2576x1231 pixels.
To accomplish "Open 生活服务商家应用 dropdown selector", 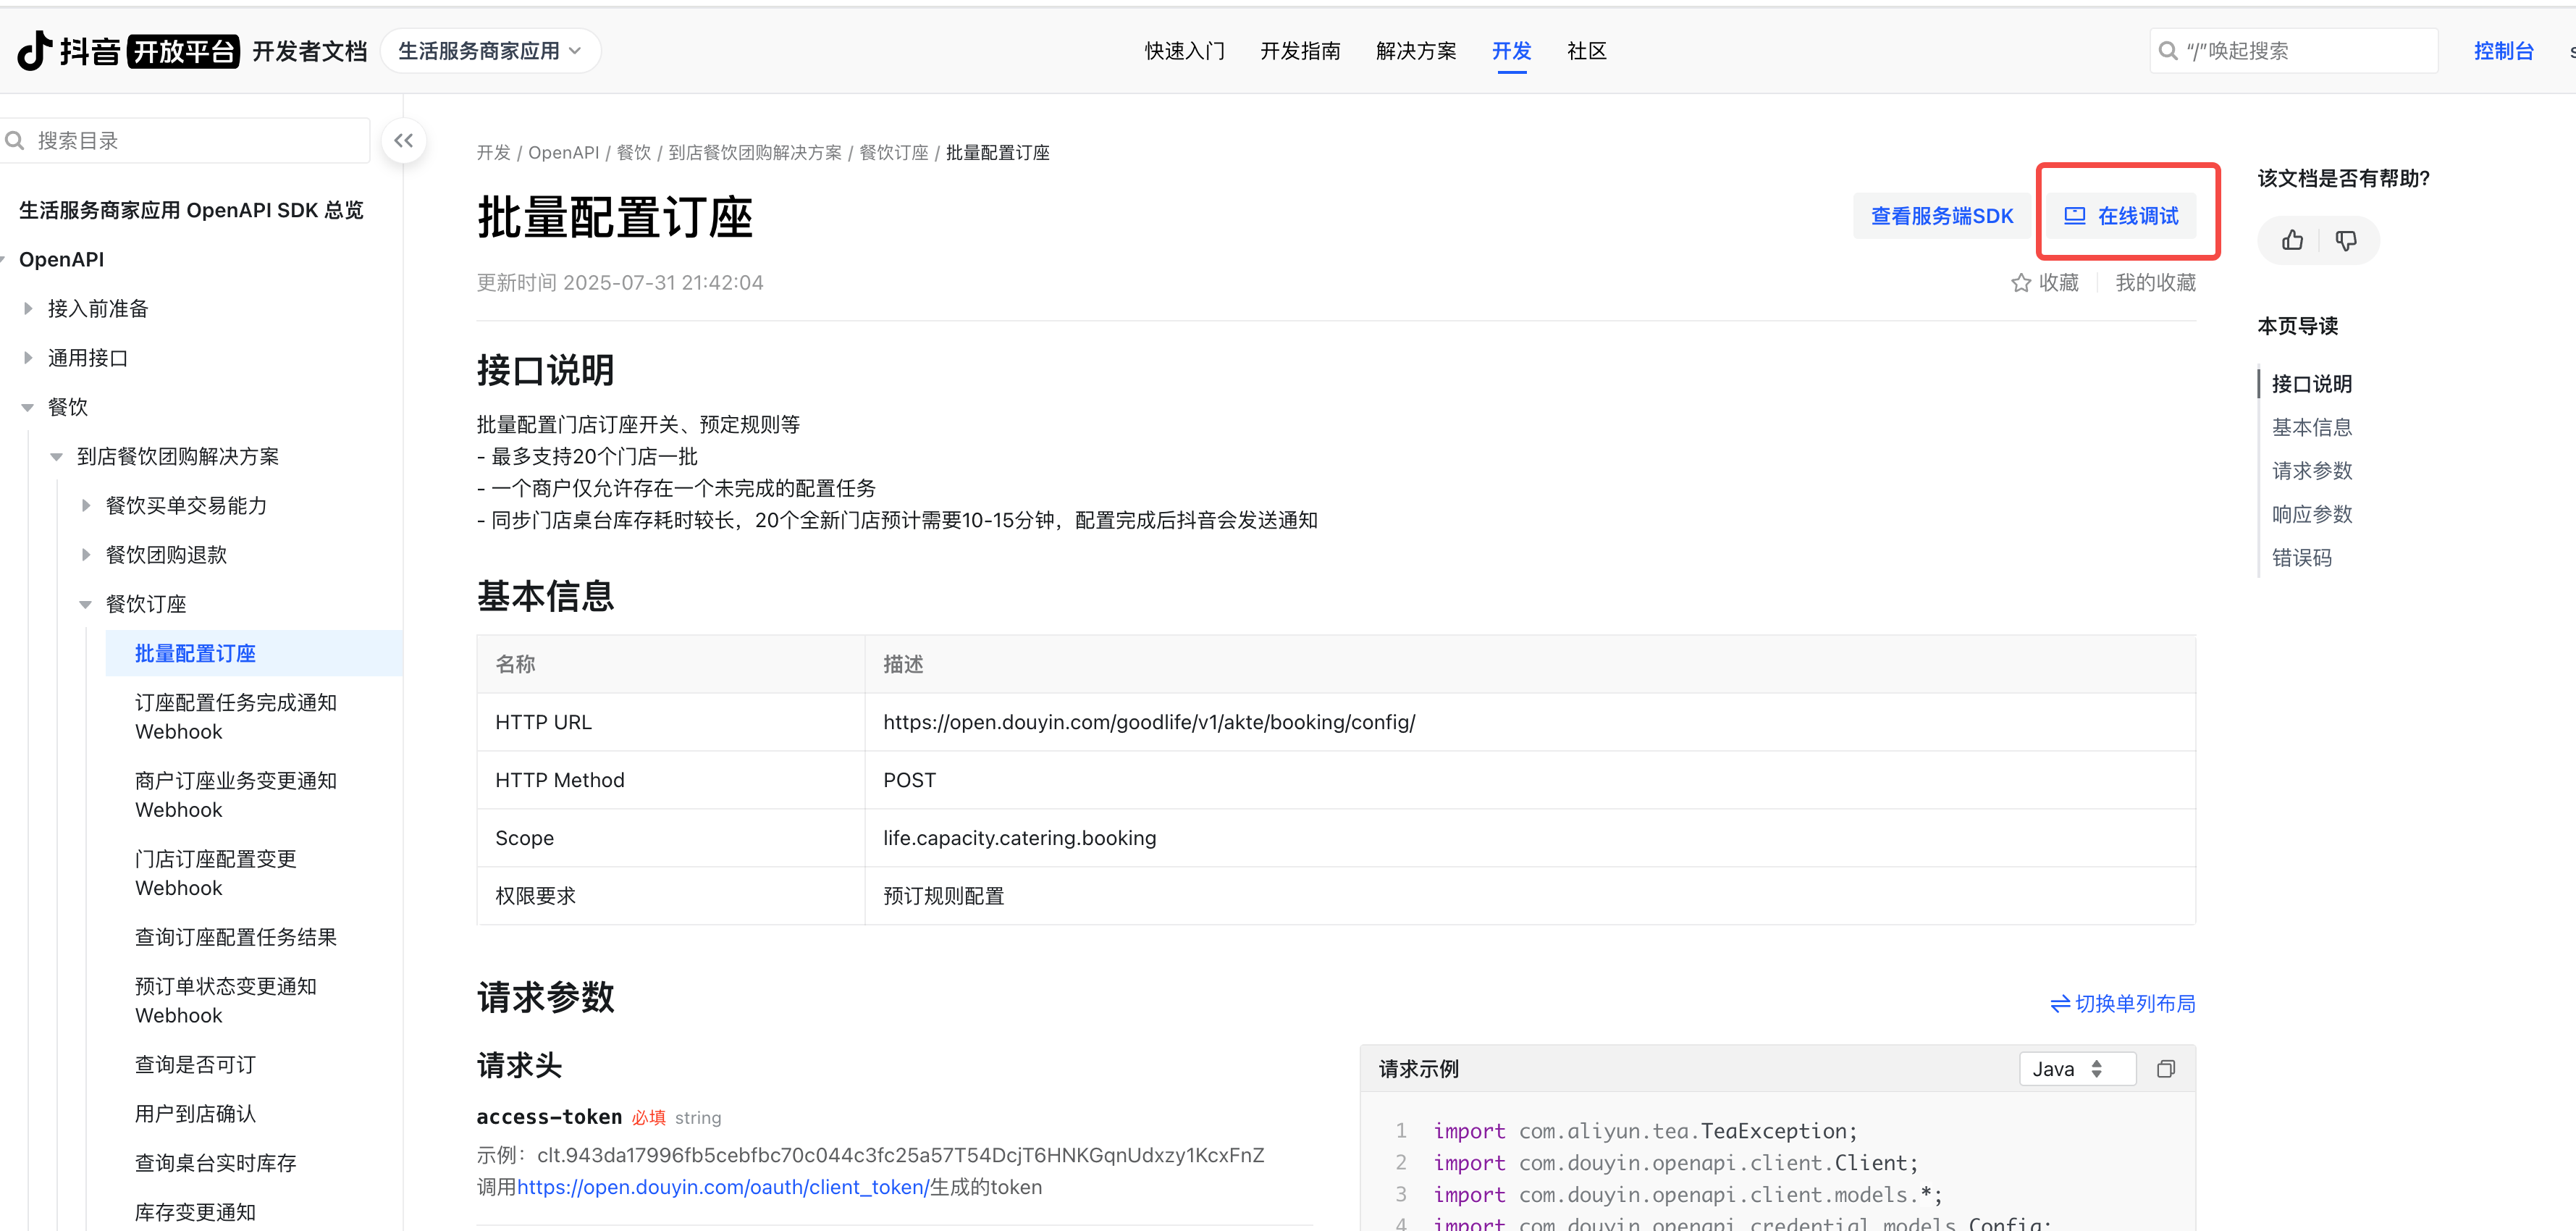I will tap(490, 51).
